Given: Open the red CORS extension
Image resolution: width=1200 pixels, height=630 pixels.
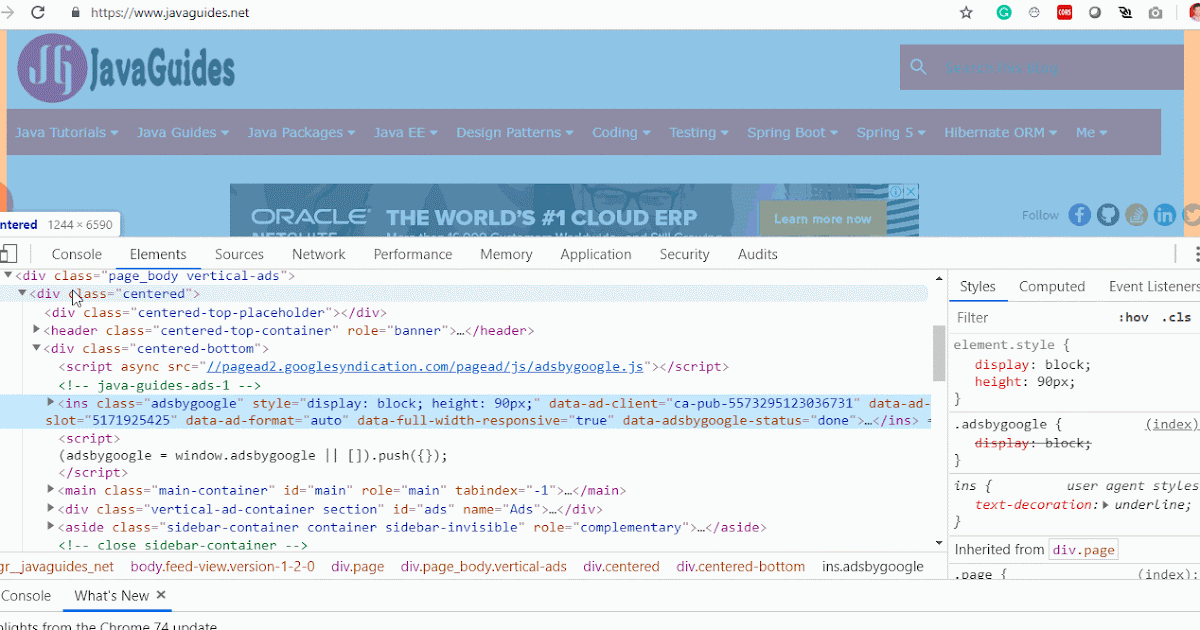Looking at the screenshot, I should (x=1065, y=13).
